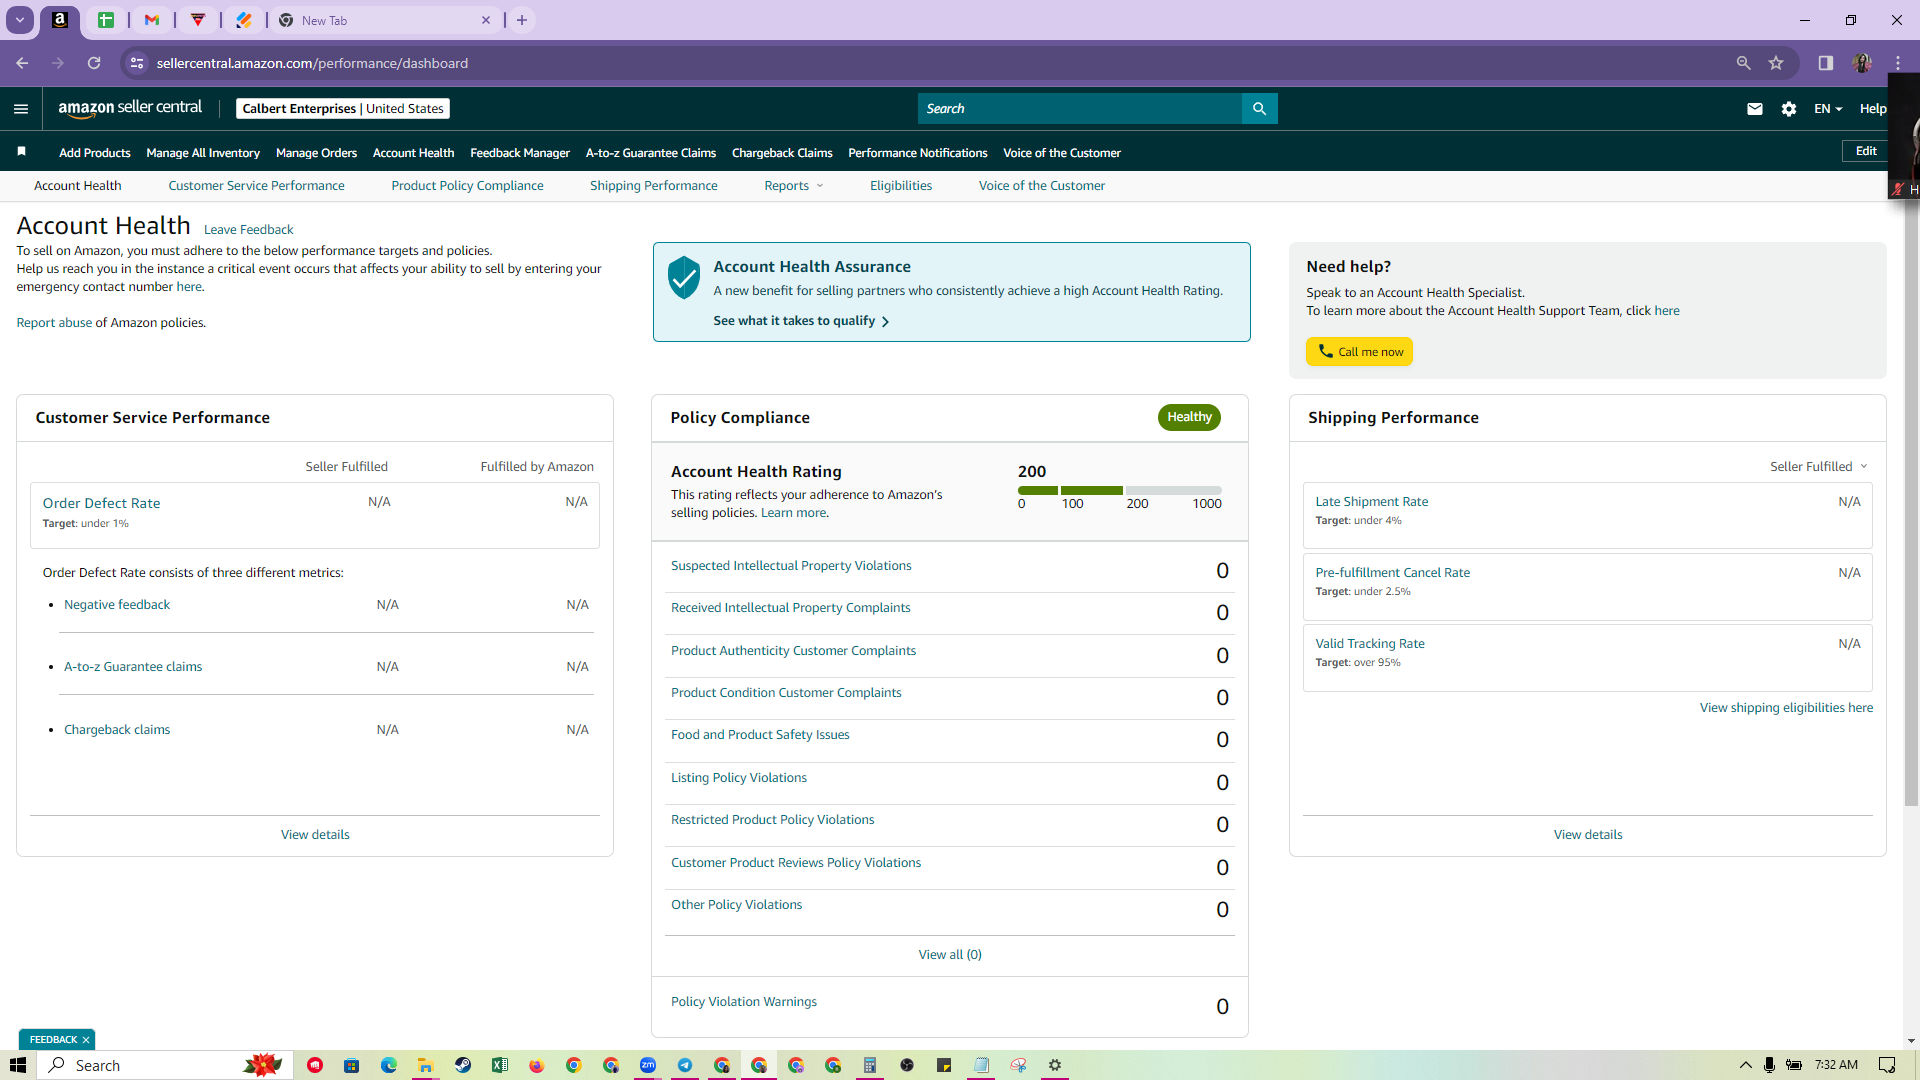Reload the page with the refresh icon
This screenshot has width=1920, height=1080.
(x=94, y=63)
